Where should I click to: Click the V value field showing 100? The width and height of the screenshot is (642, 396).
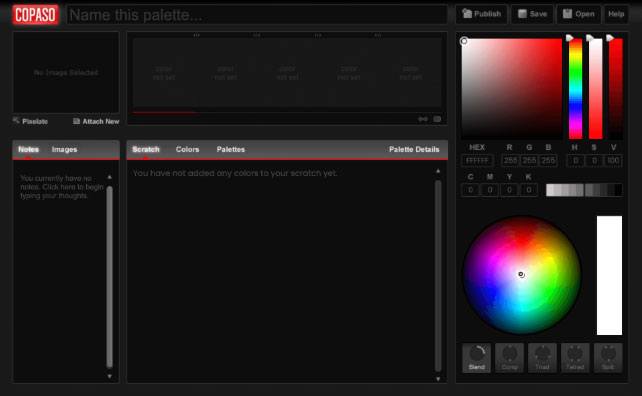click(613, 161)
